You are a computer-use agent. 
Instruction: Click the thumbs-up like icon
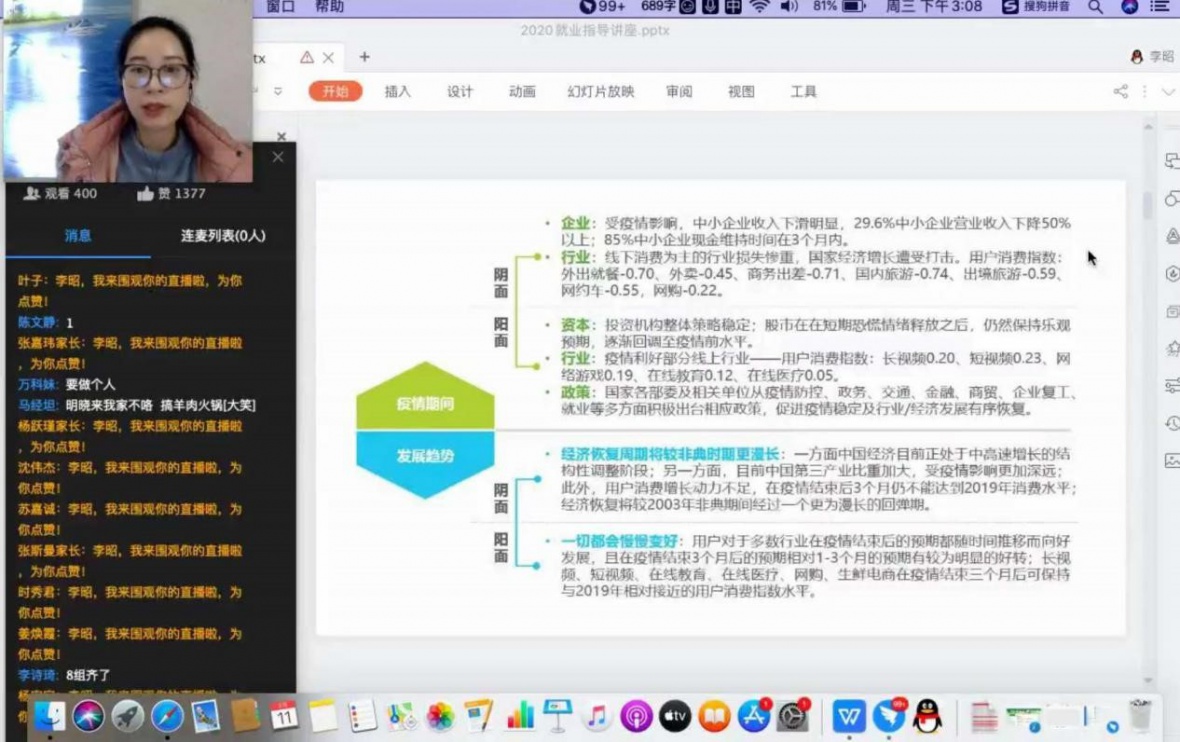pos(145,194)
